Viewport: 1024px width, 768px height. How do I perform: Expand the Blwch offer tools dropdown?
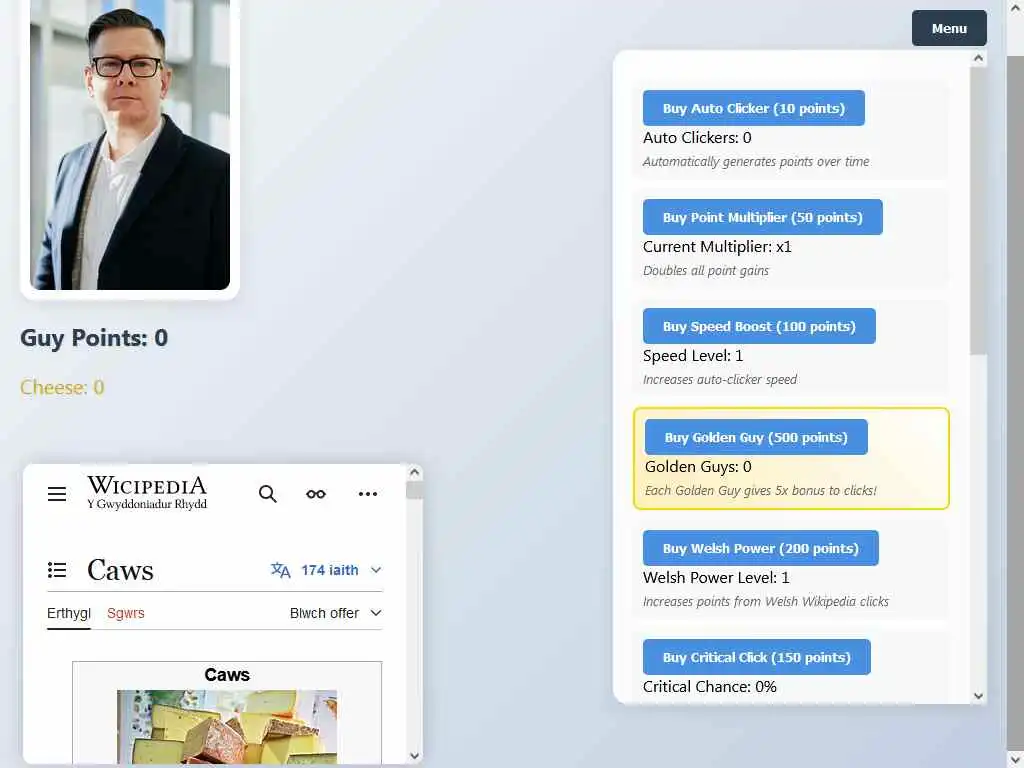[x=336, y=613]
